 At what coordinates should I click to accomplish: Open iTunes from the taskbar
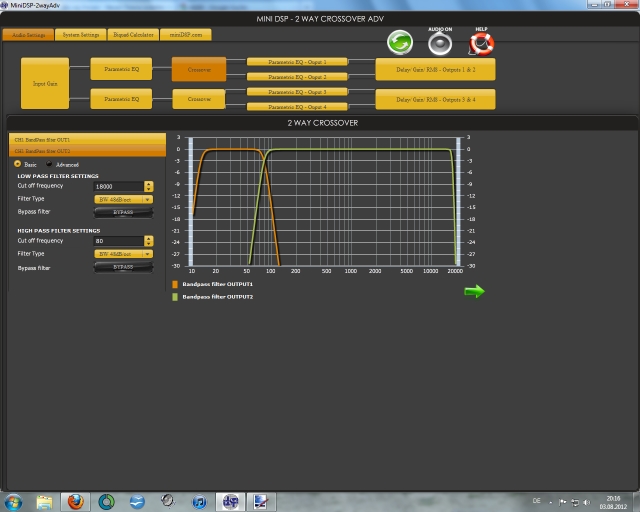tap(200, 502)
